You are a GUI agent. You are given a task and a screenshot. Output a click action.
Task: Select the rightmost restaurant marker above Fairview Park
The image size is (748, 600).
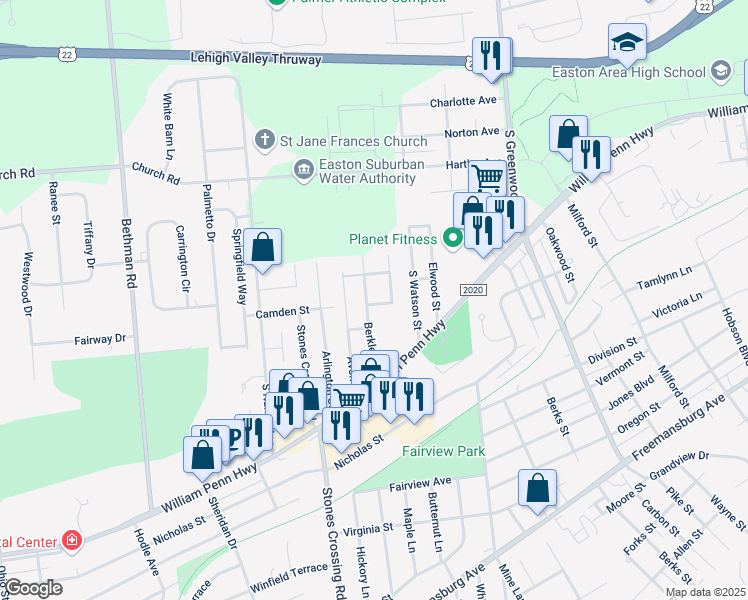(x=415, y=398)
